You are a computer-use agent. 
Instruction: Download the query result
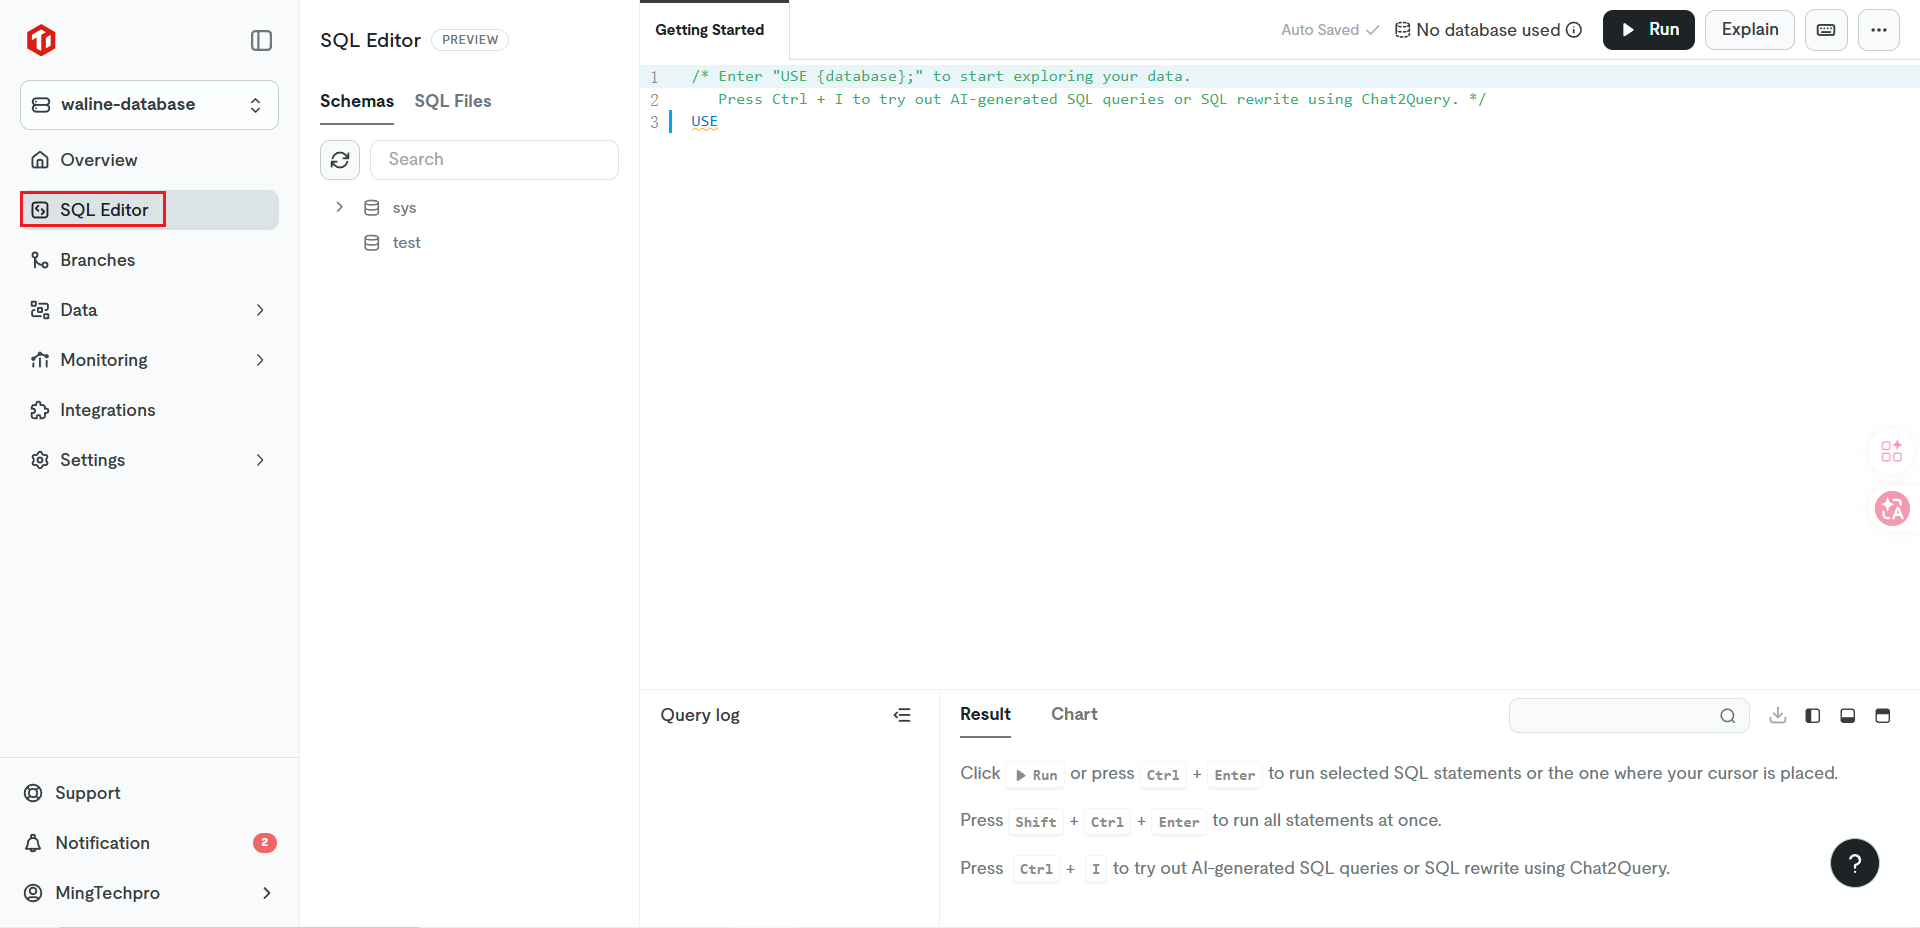(x=1778, y=715)
